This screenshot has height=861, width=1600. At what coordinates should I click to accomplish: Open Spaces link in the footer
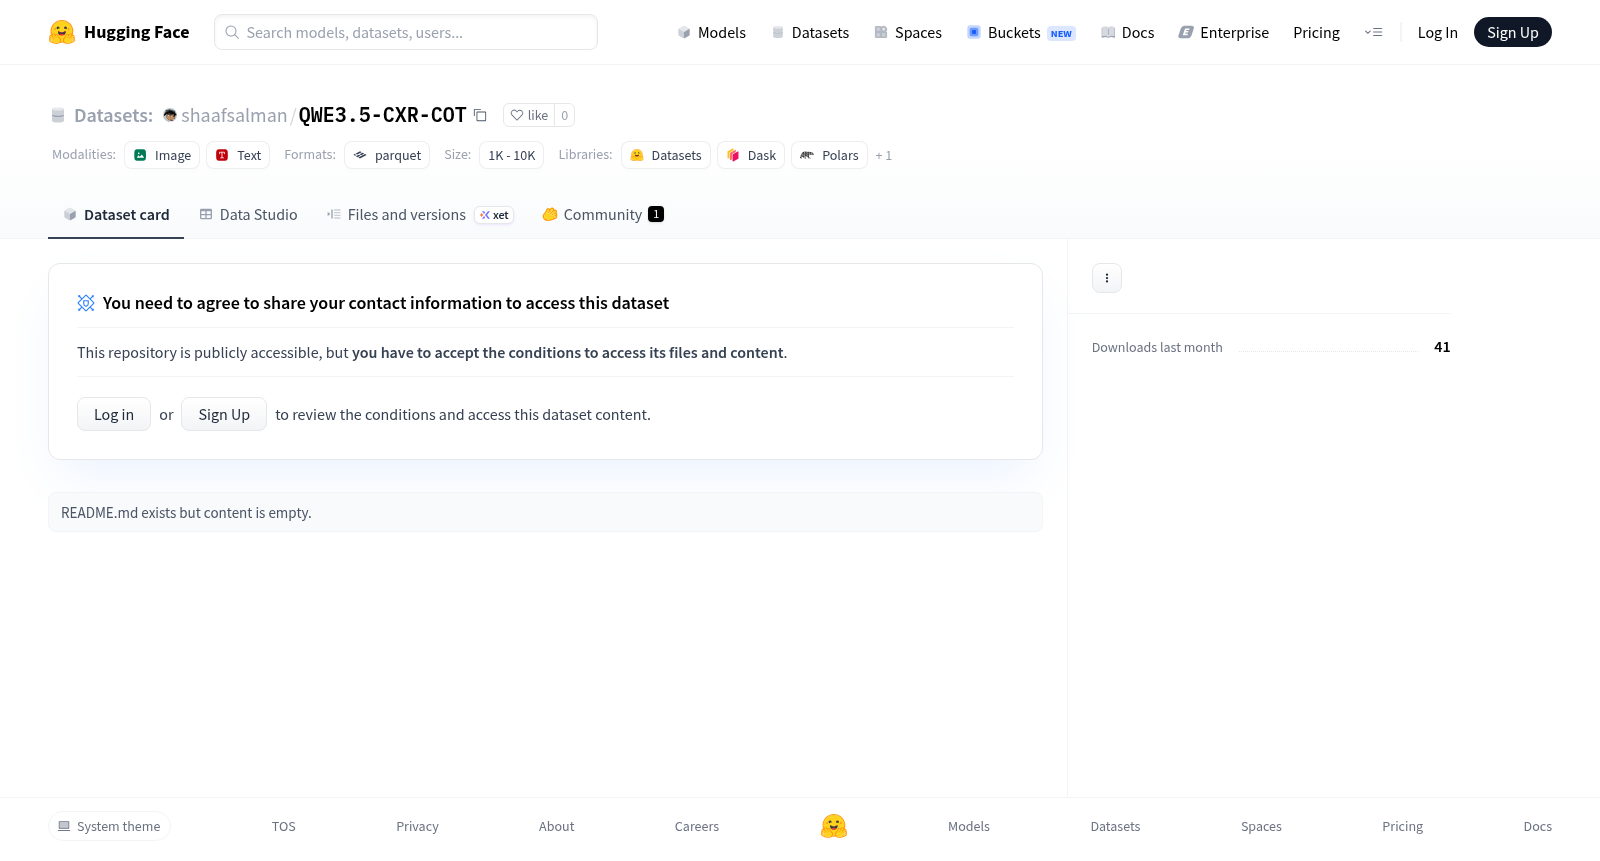coord(1261,826)
